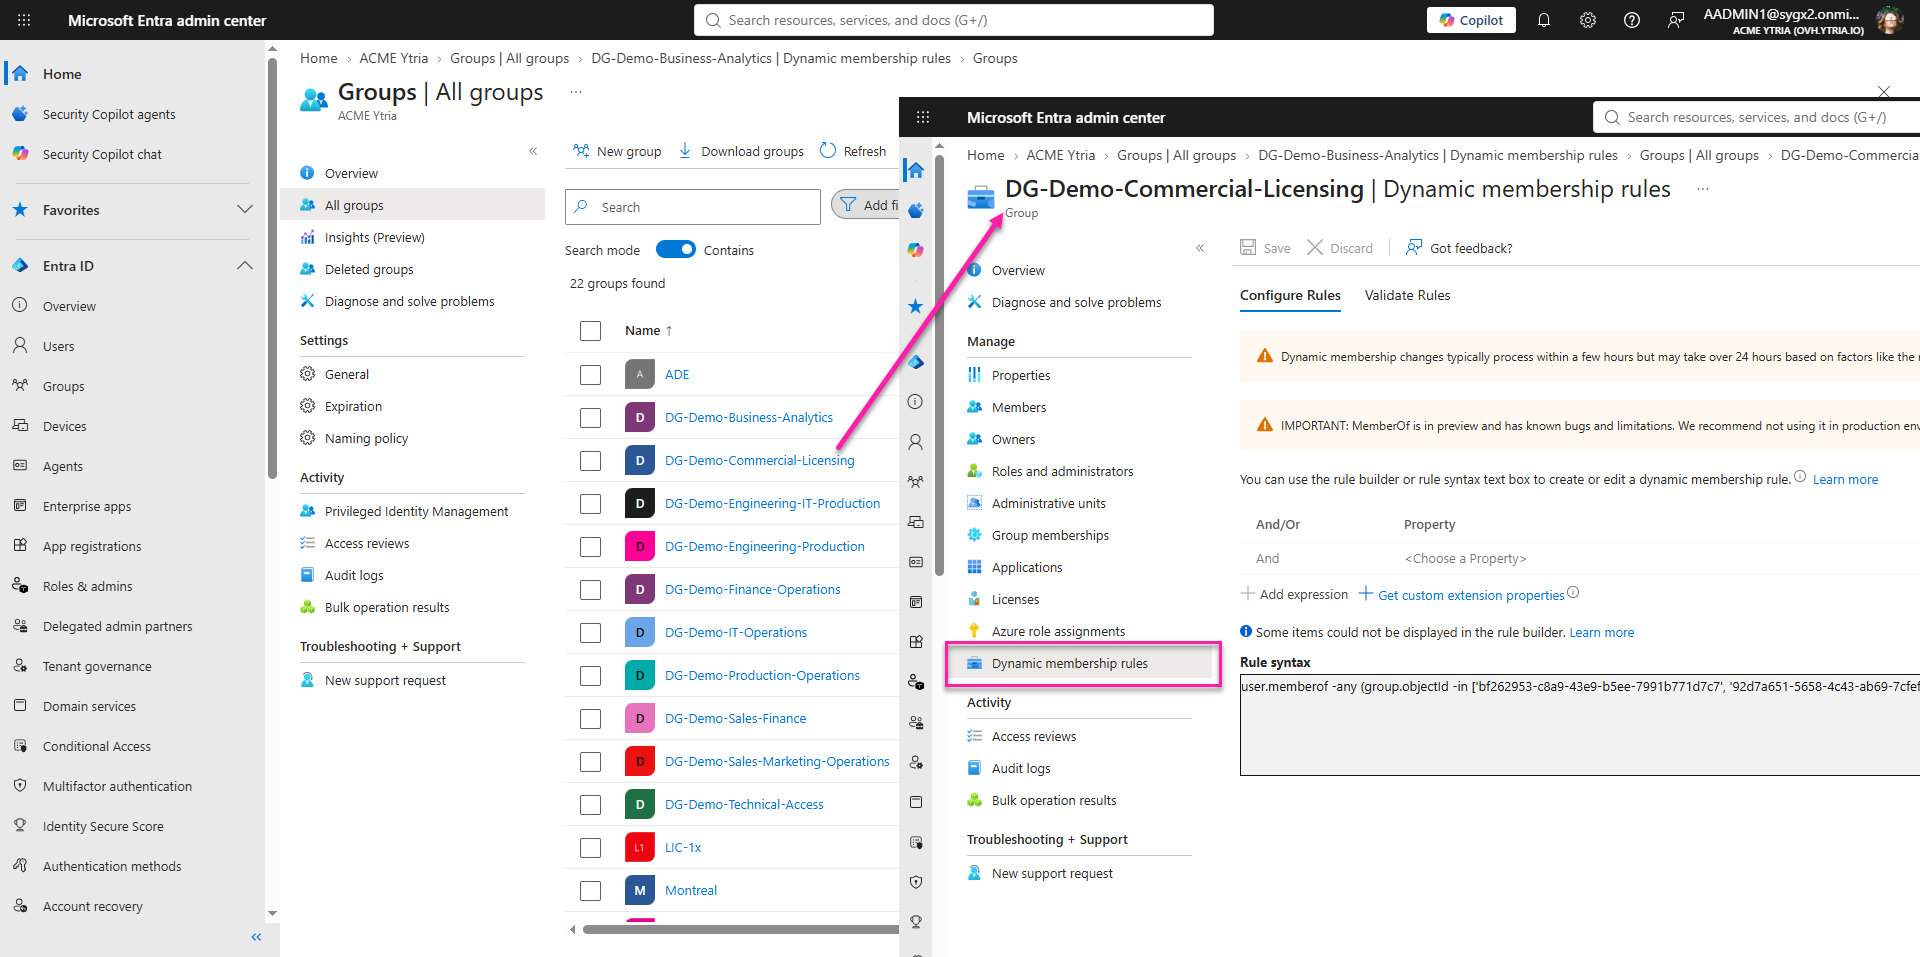Click in the groups Search field
The height and width of the screenshot is (957, 1920).
click(x=693, y=207)
